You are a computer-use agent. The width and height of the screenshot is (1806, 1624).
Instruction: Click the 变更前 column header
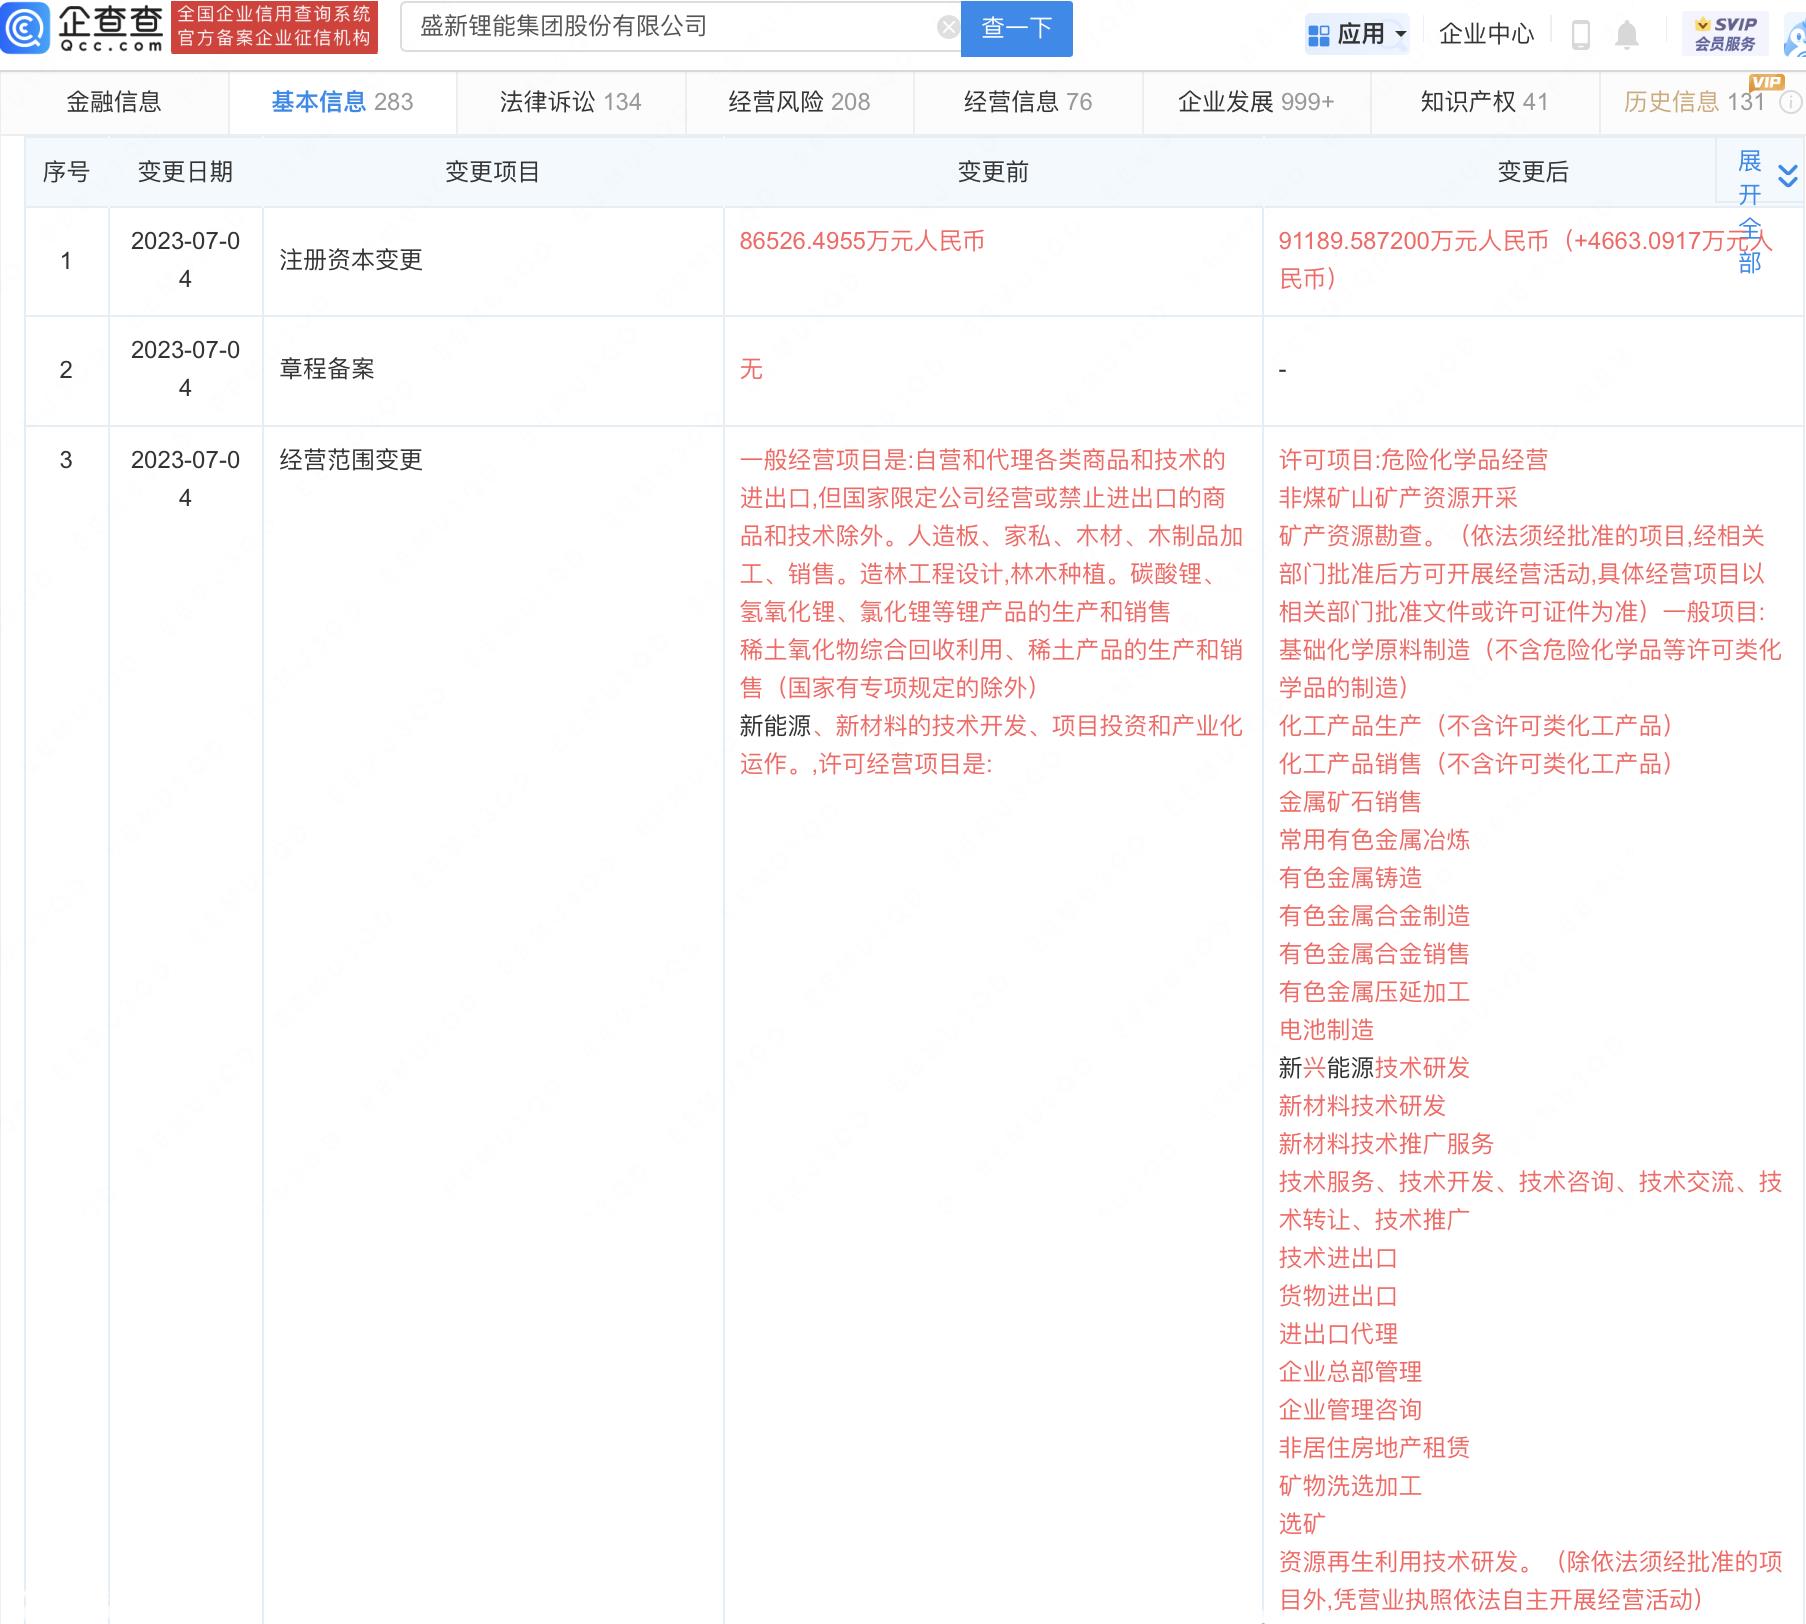tap(993, 172)
